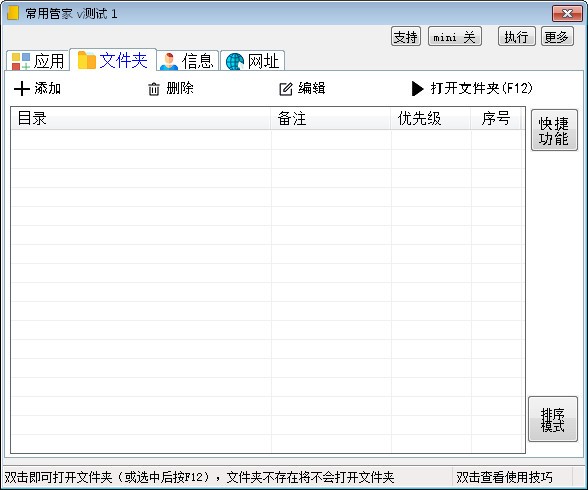Screen dimensions: 588x490
Task: Toggle the mini 关 button
Action: [455, 36]
